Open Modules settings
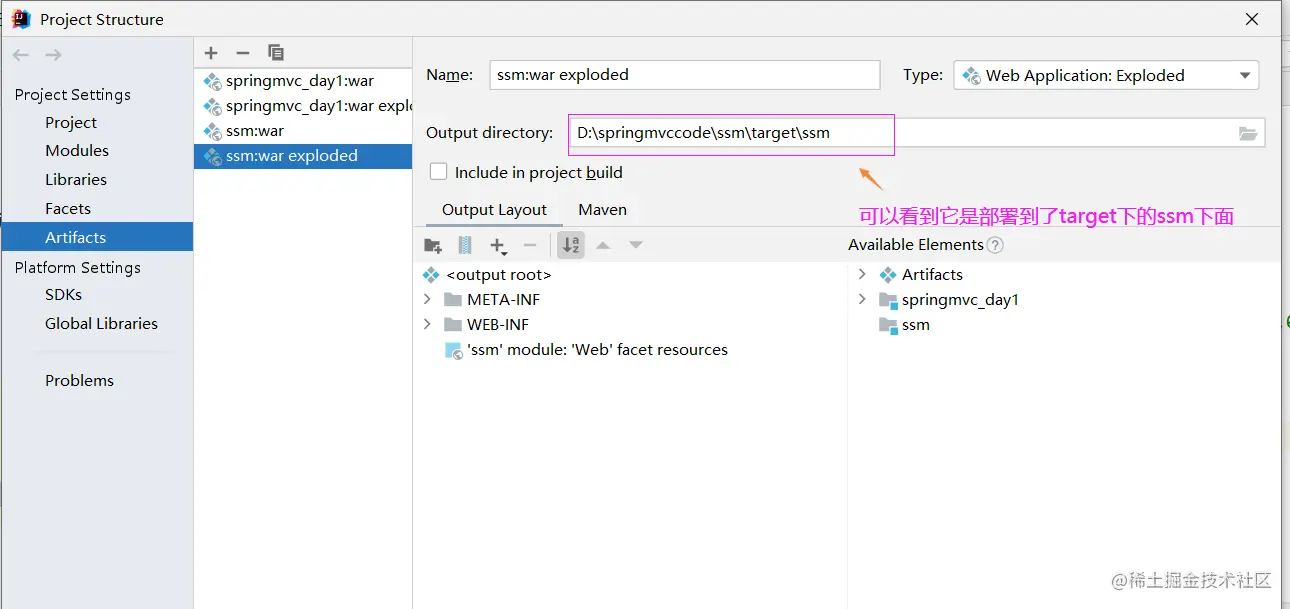This screenshot has height=609, width=1290. pyautogui.click(x=77, y=150)
